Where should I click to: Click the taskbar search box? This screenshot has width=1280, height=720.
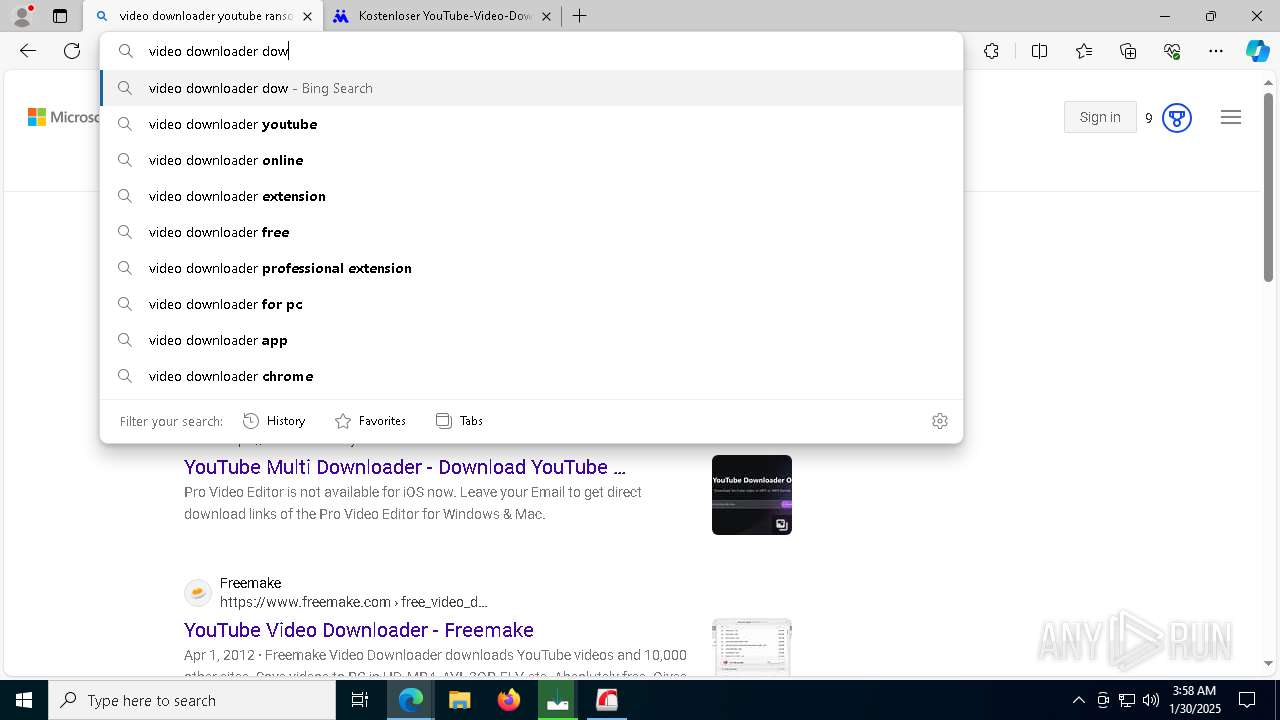click(192, 700)
